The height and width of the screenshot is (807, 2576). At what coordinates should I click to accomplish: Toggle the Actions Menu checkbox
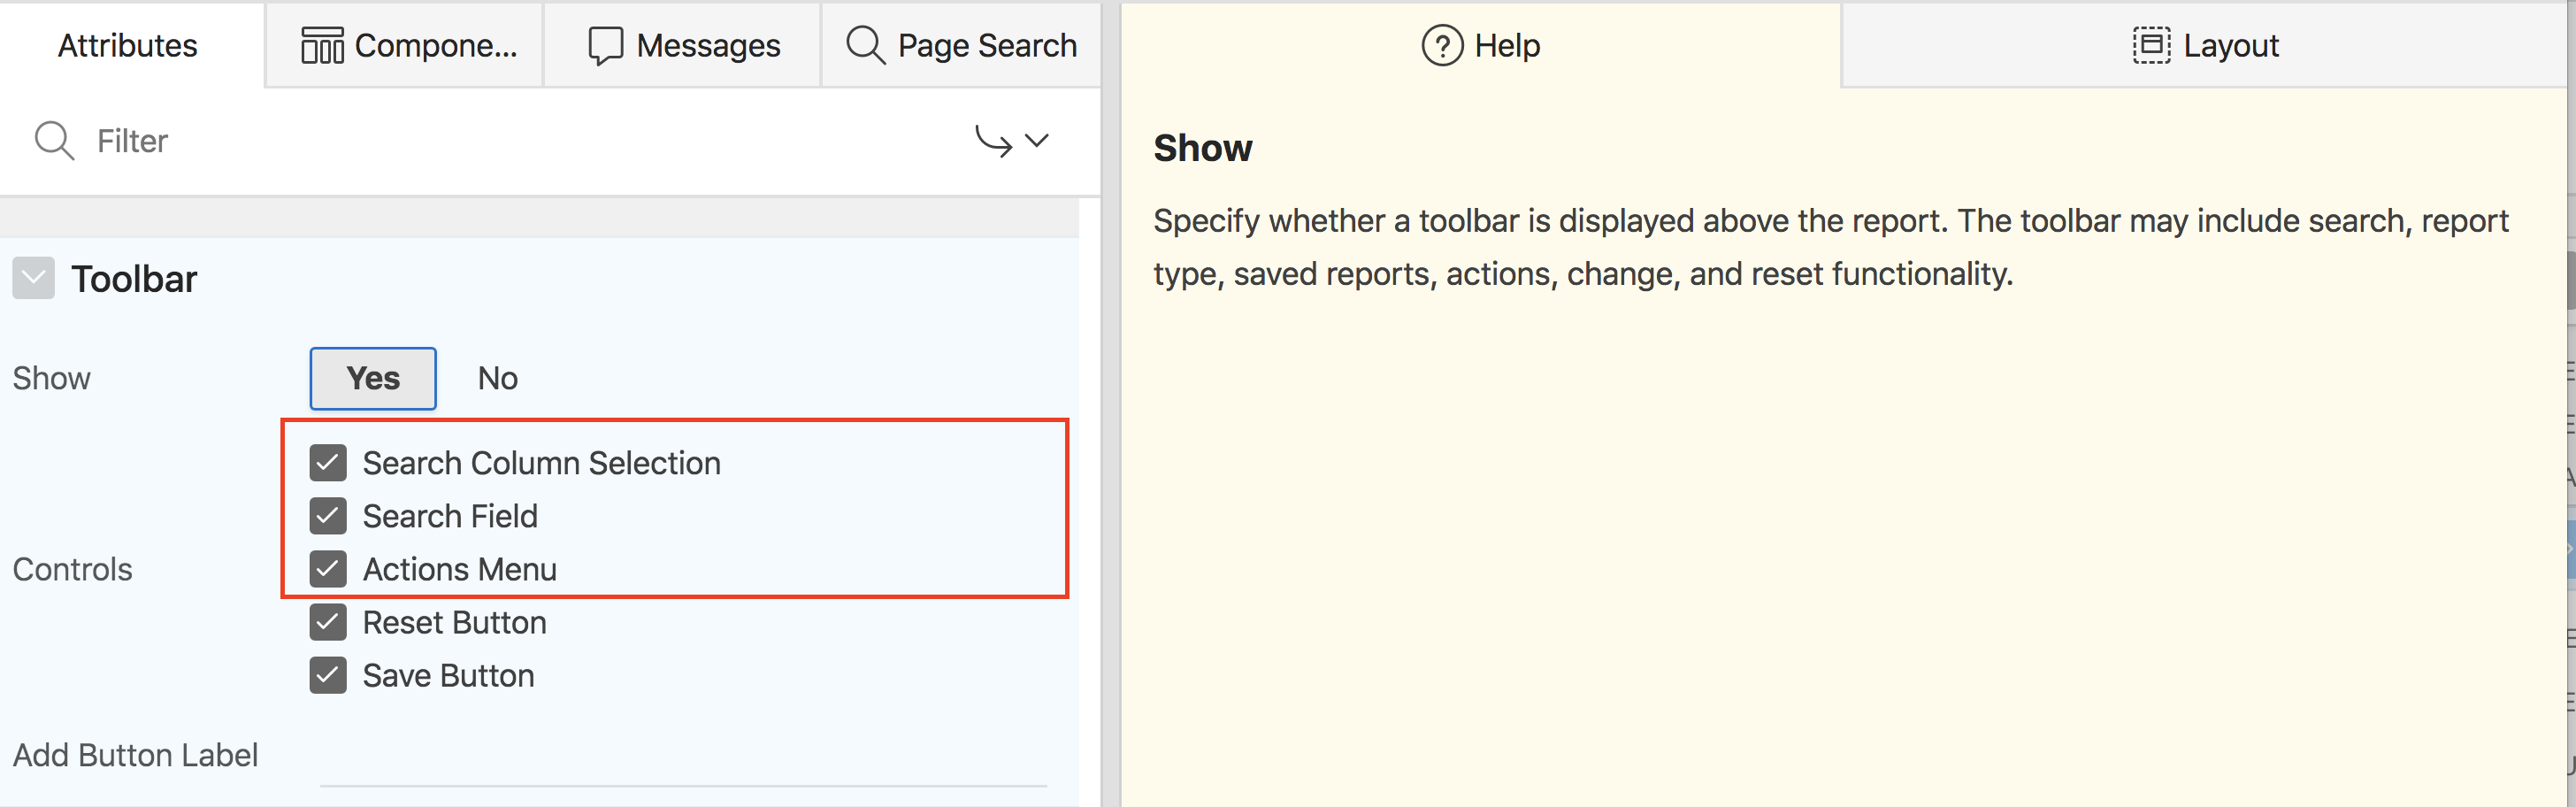click(328, 569)
